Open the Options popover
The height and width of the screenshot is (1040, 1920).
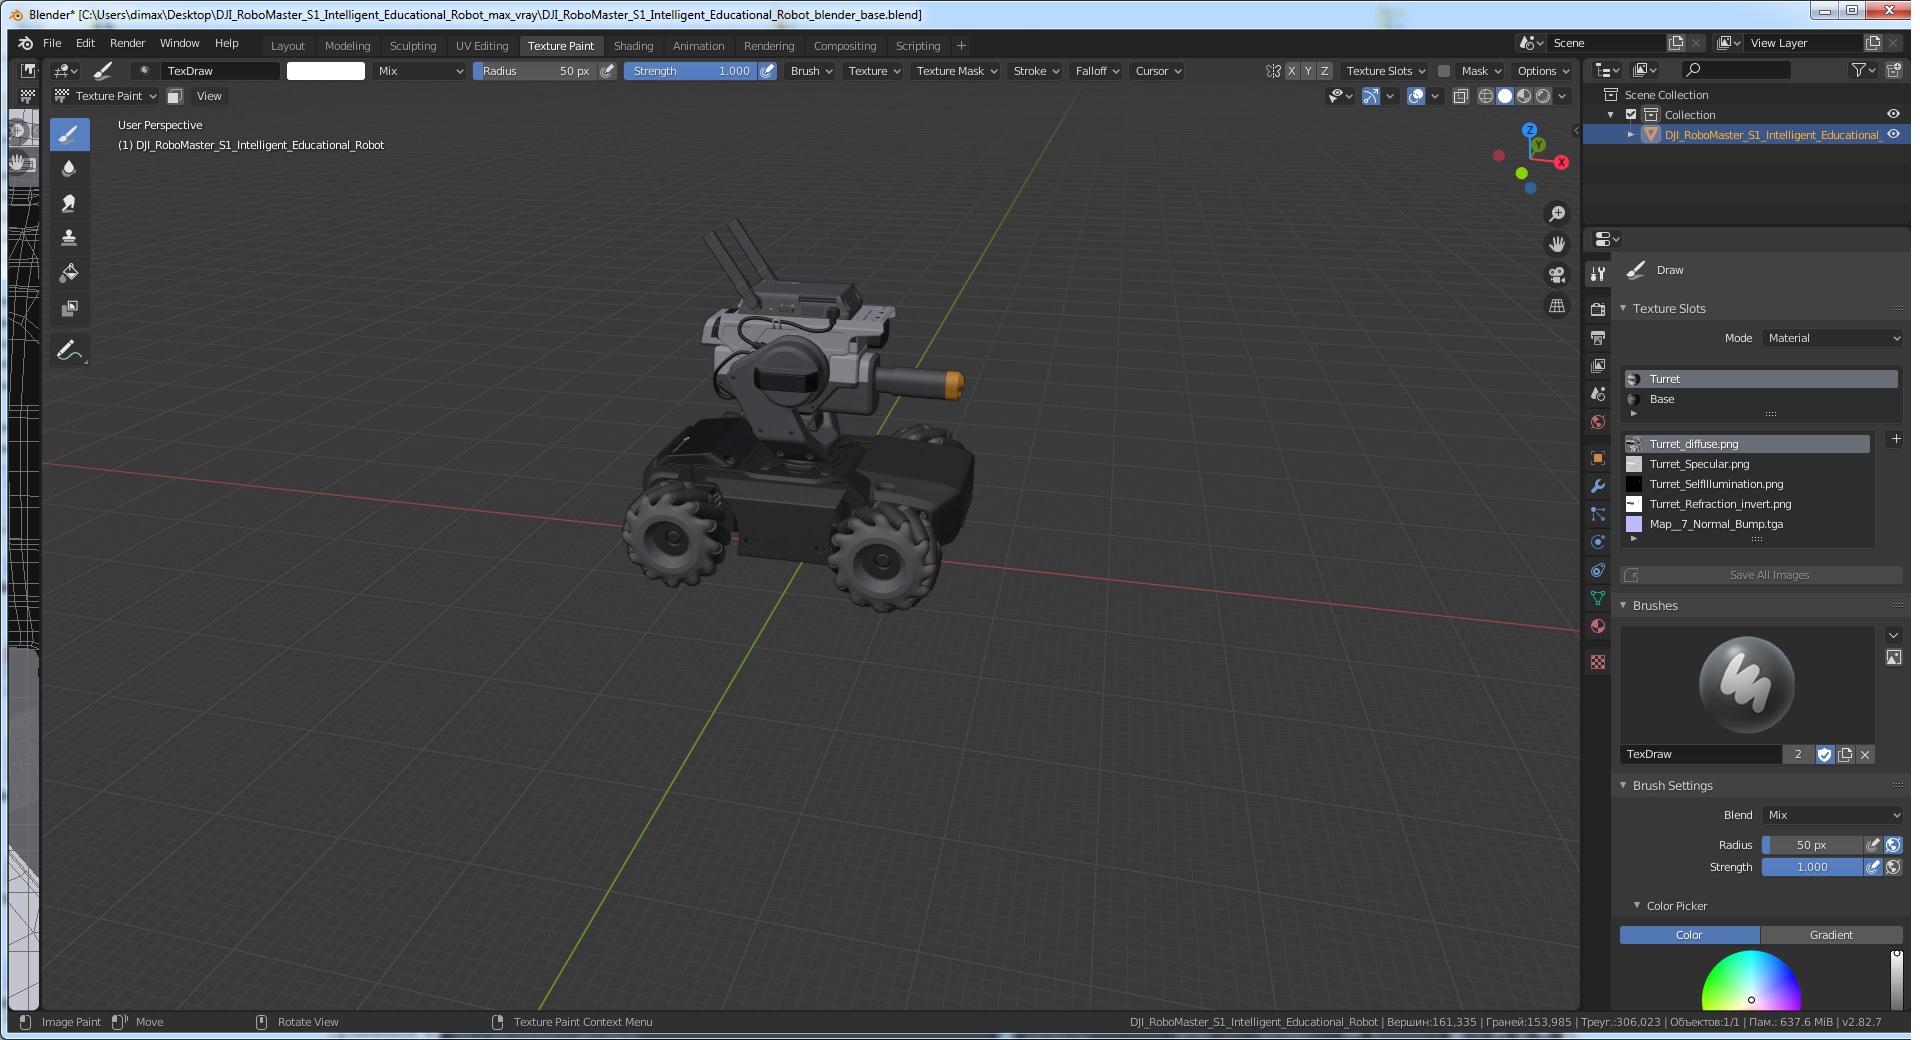pos(1543,71)
